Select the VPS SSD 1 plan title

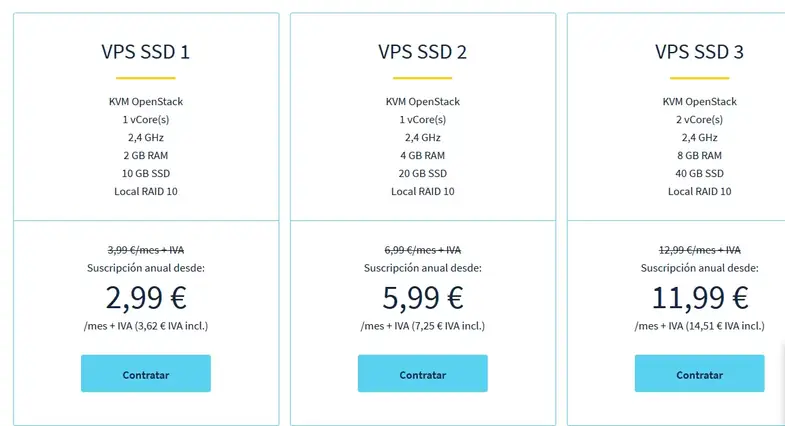point(146,52)
